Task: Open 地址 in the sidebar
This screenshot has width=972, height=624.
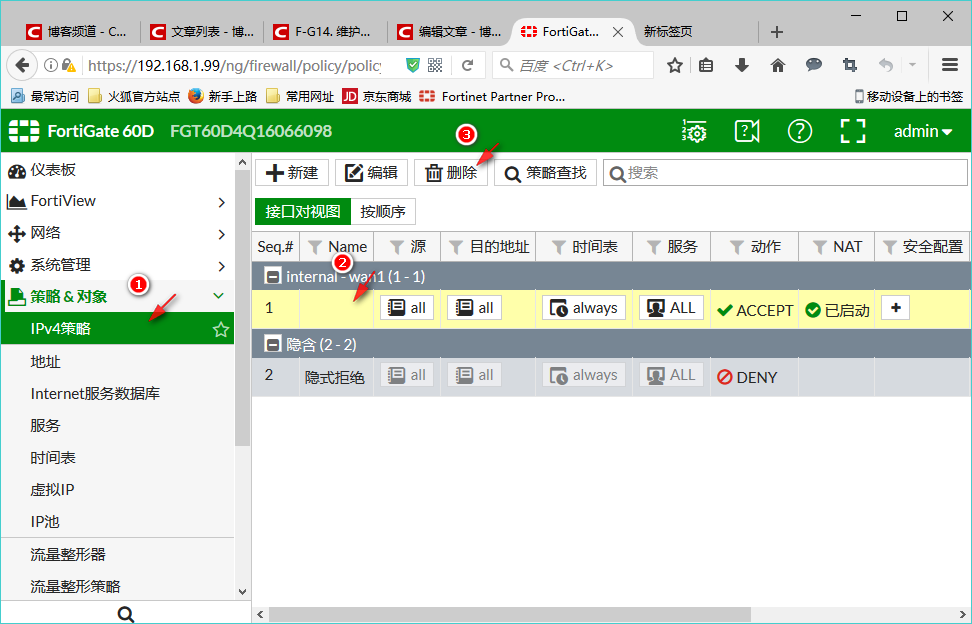Action: click(45, 361)
